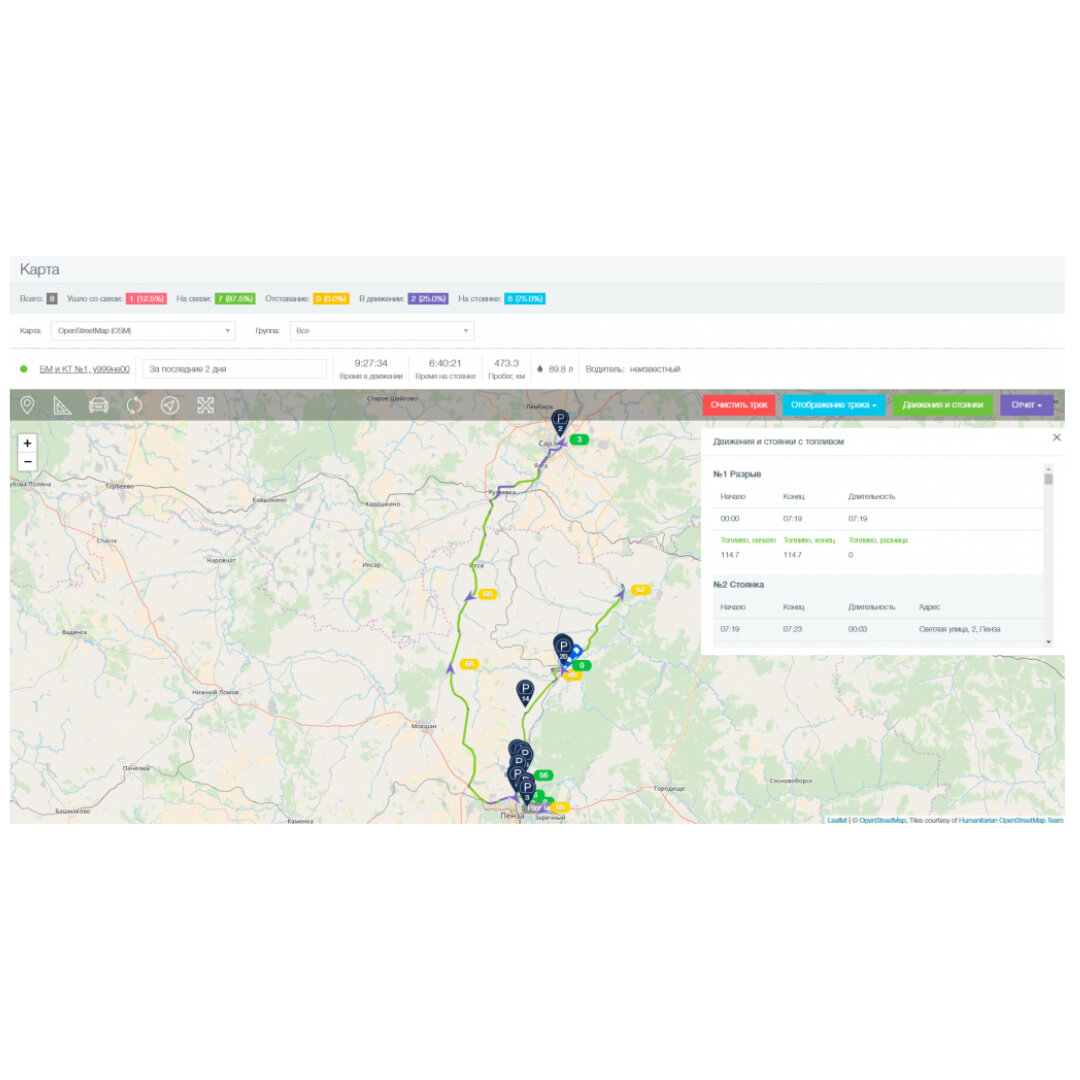The image size is (1080, 1080).
Task: Click the green online status dot
Action: 24,369
